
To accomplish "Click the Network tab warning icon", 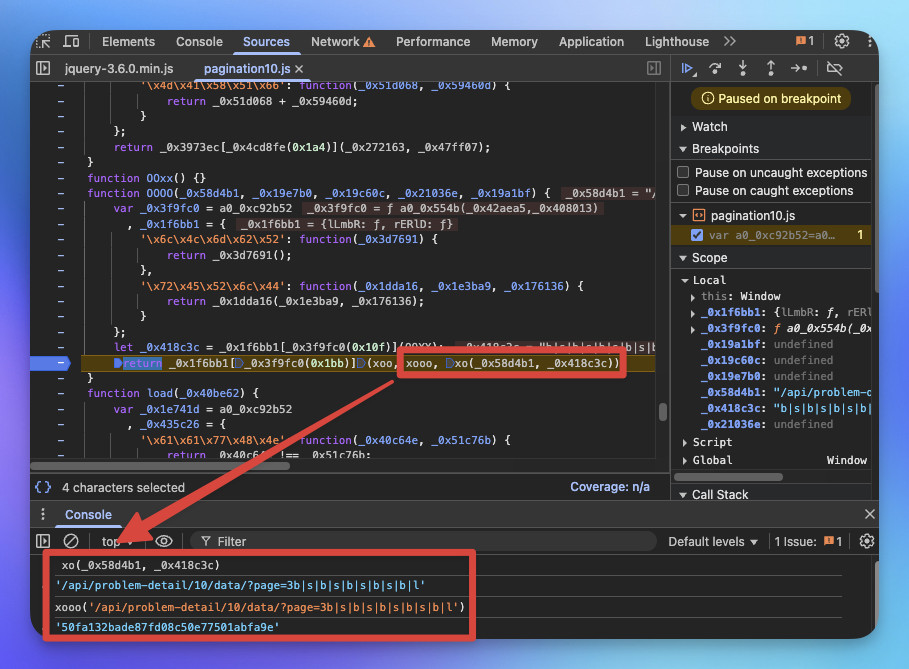I will pos(369,42).
